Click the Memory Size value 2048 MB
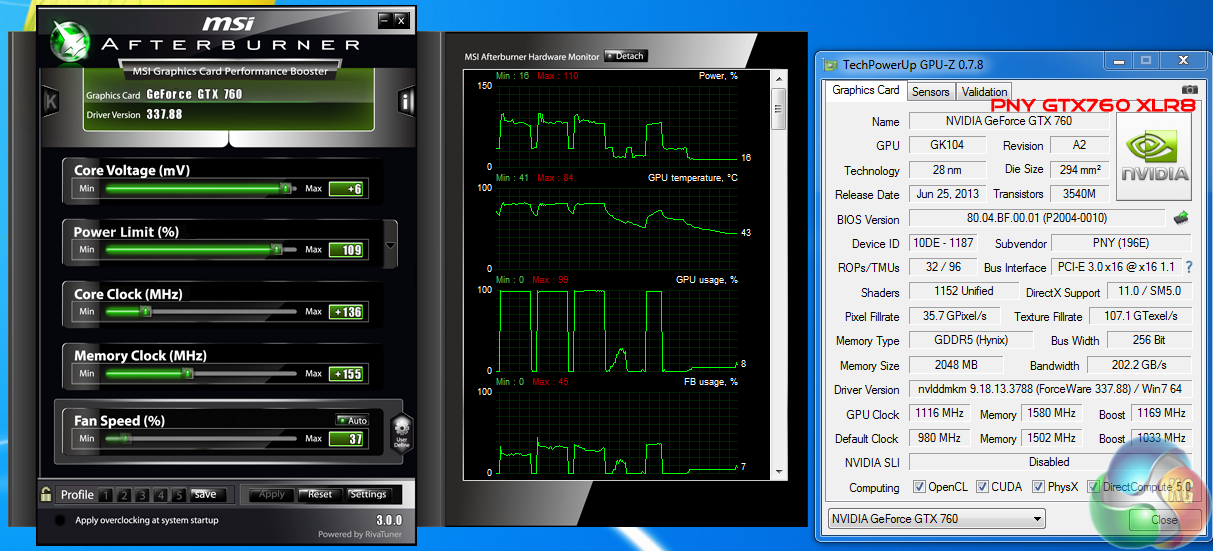 955,365
